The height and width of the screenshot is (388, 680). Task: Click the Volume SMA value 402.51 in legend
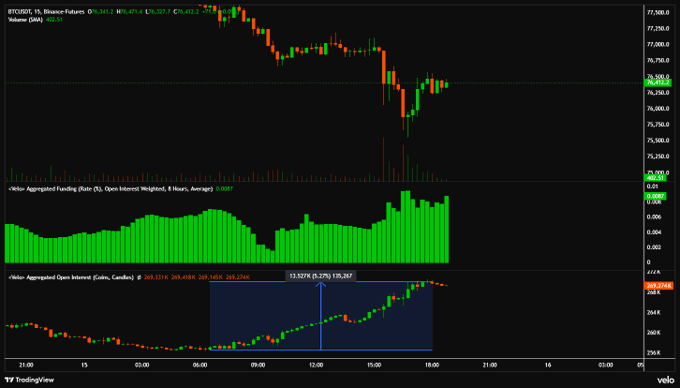pyautogui.click(x=54, y=20)
